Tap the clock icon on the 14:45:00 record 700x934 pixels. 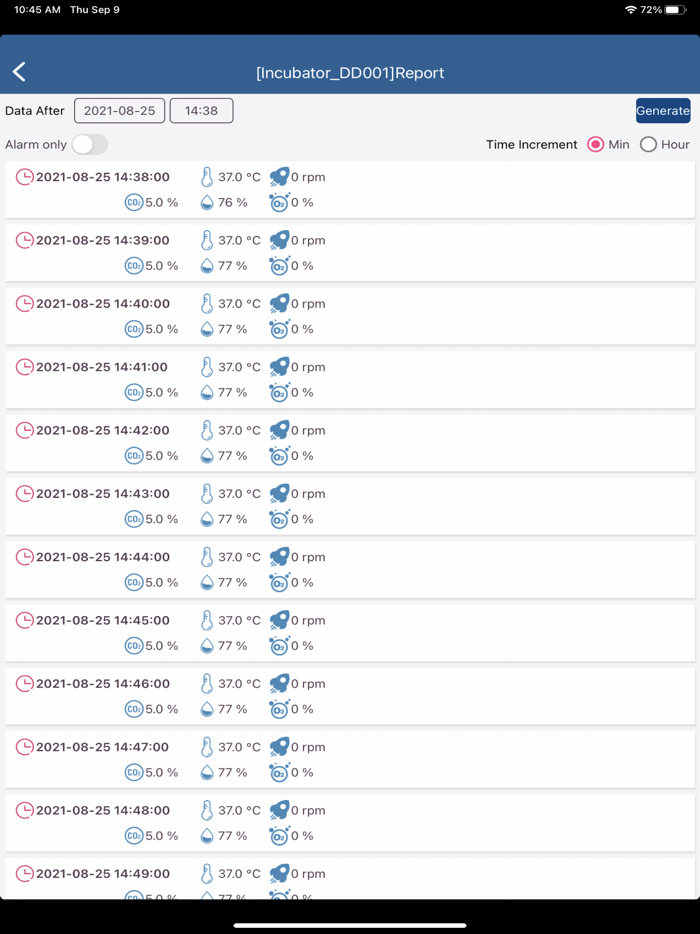coord(24,620)
